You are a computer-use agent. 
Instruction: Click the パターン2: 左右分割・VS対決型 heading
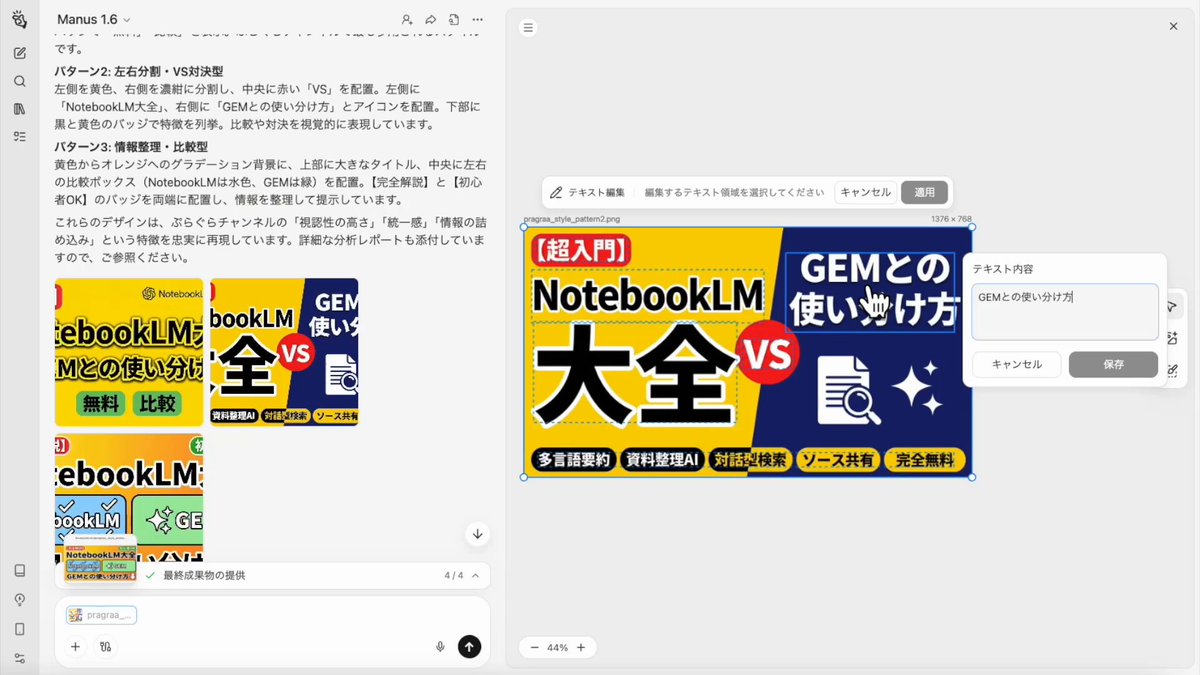(x=139, y=72)
